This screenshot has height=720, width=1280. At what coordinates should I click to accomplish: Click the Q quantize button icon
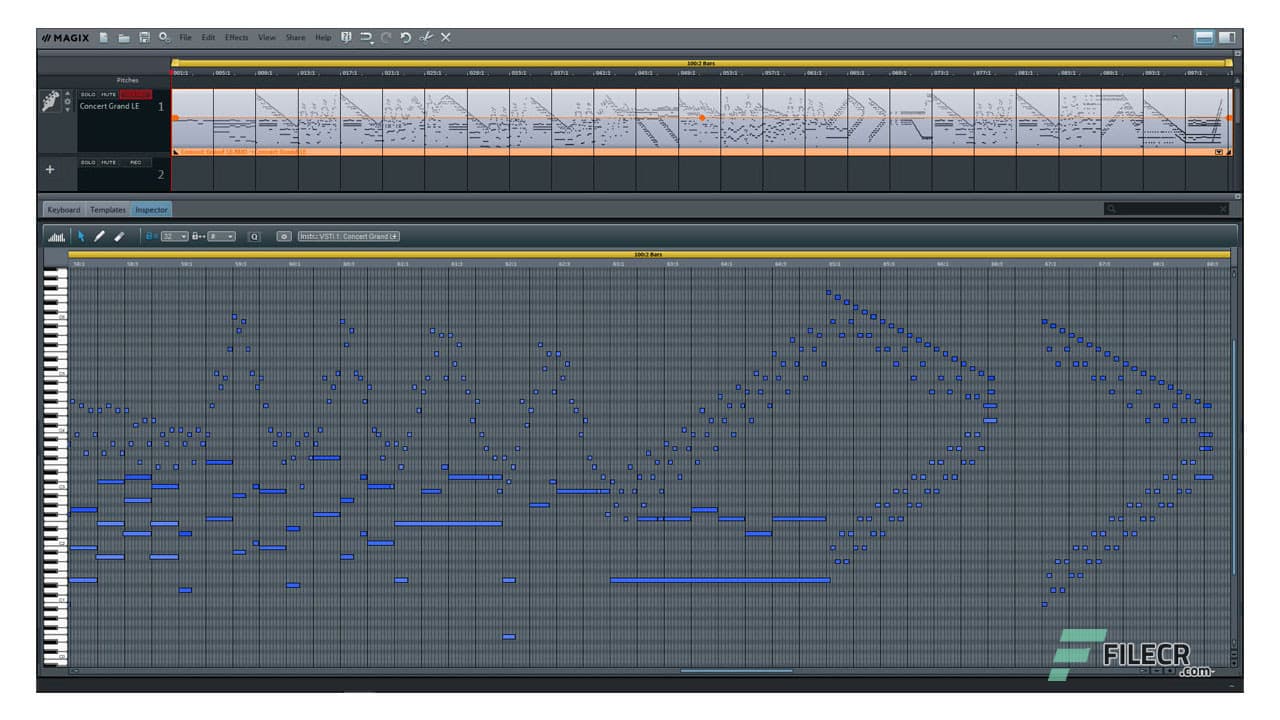256,236
